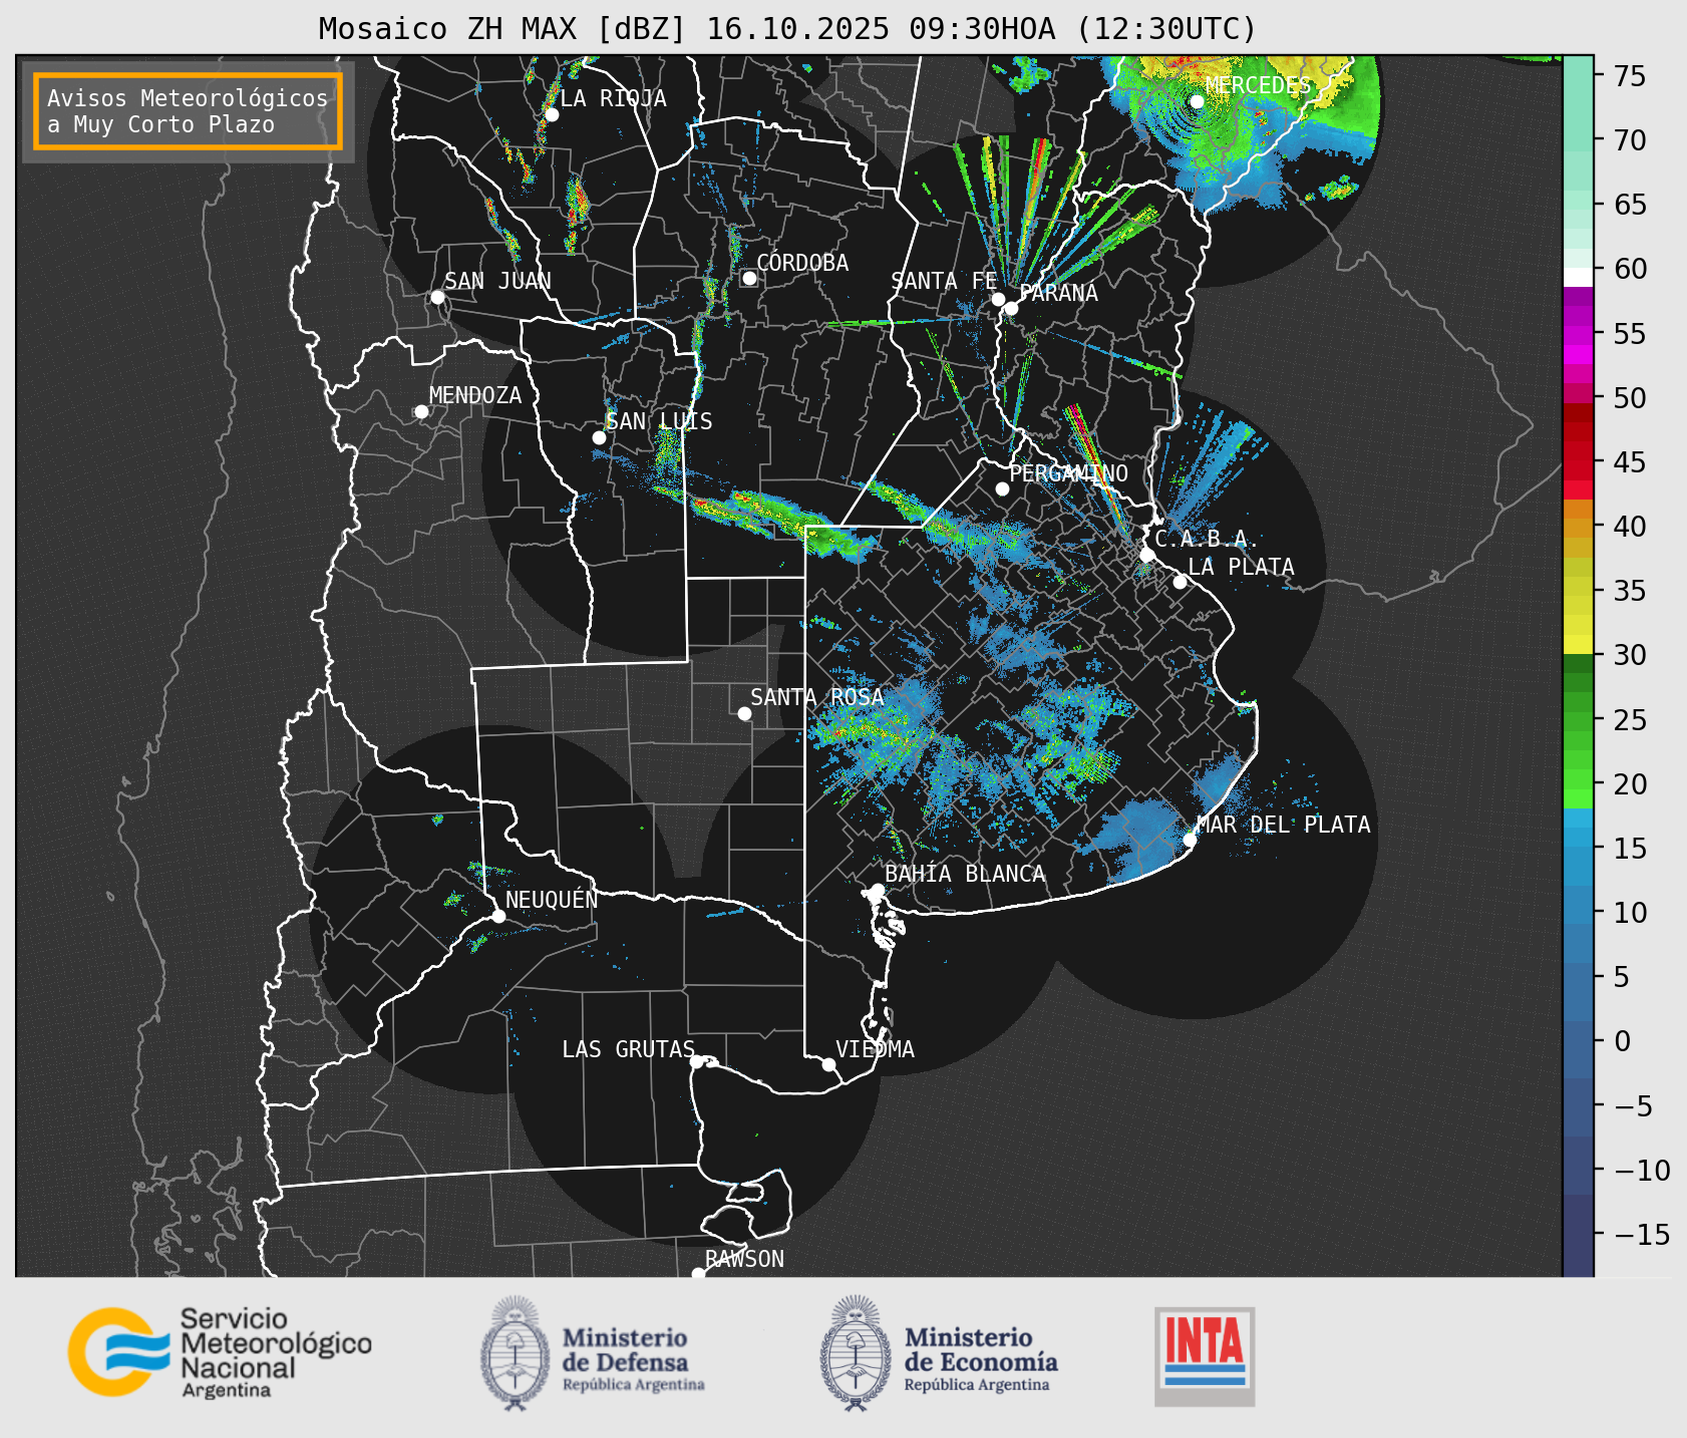Click the Ministerio de Defensa coat of arms

pyautogui.click(x=515, y=1353)
